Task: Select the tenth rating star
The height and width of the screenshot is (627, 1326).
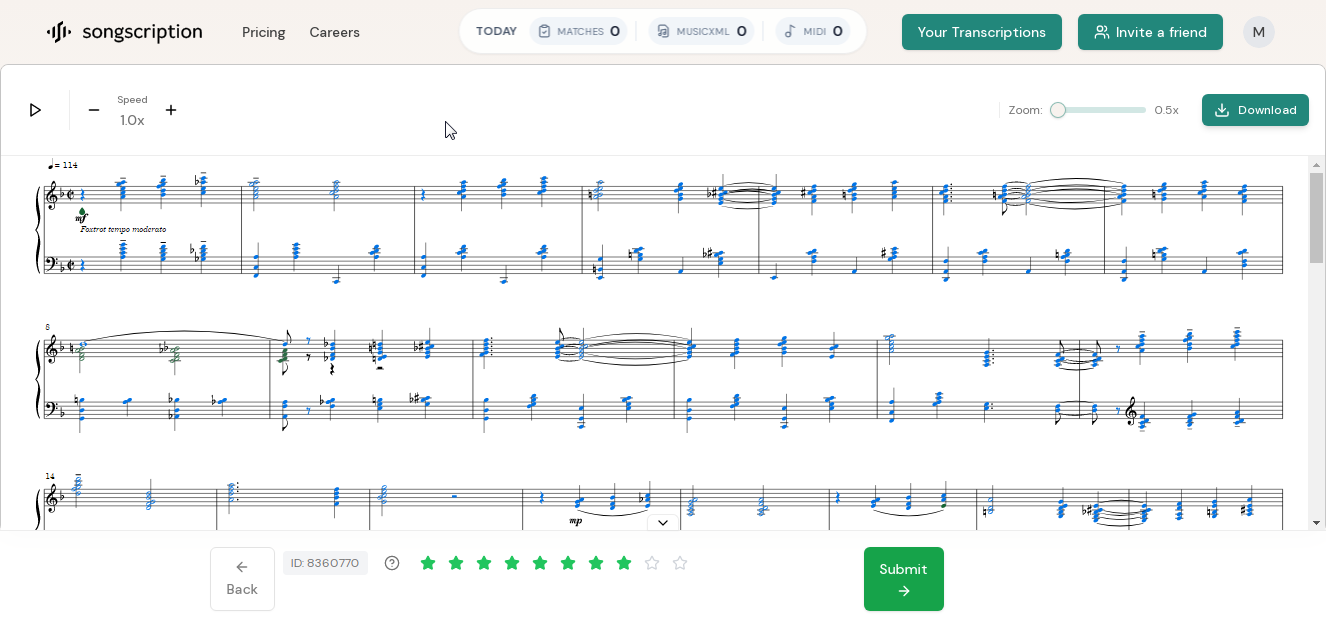Action: tap(680, 563)
